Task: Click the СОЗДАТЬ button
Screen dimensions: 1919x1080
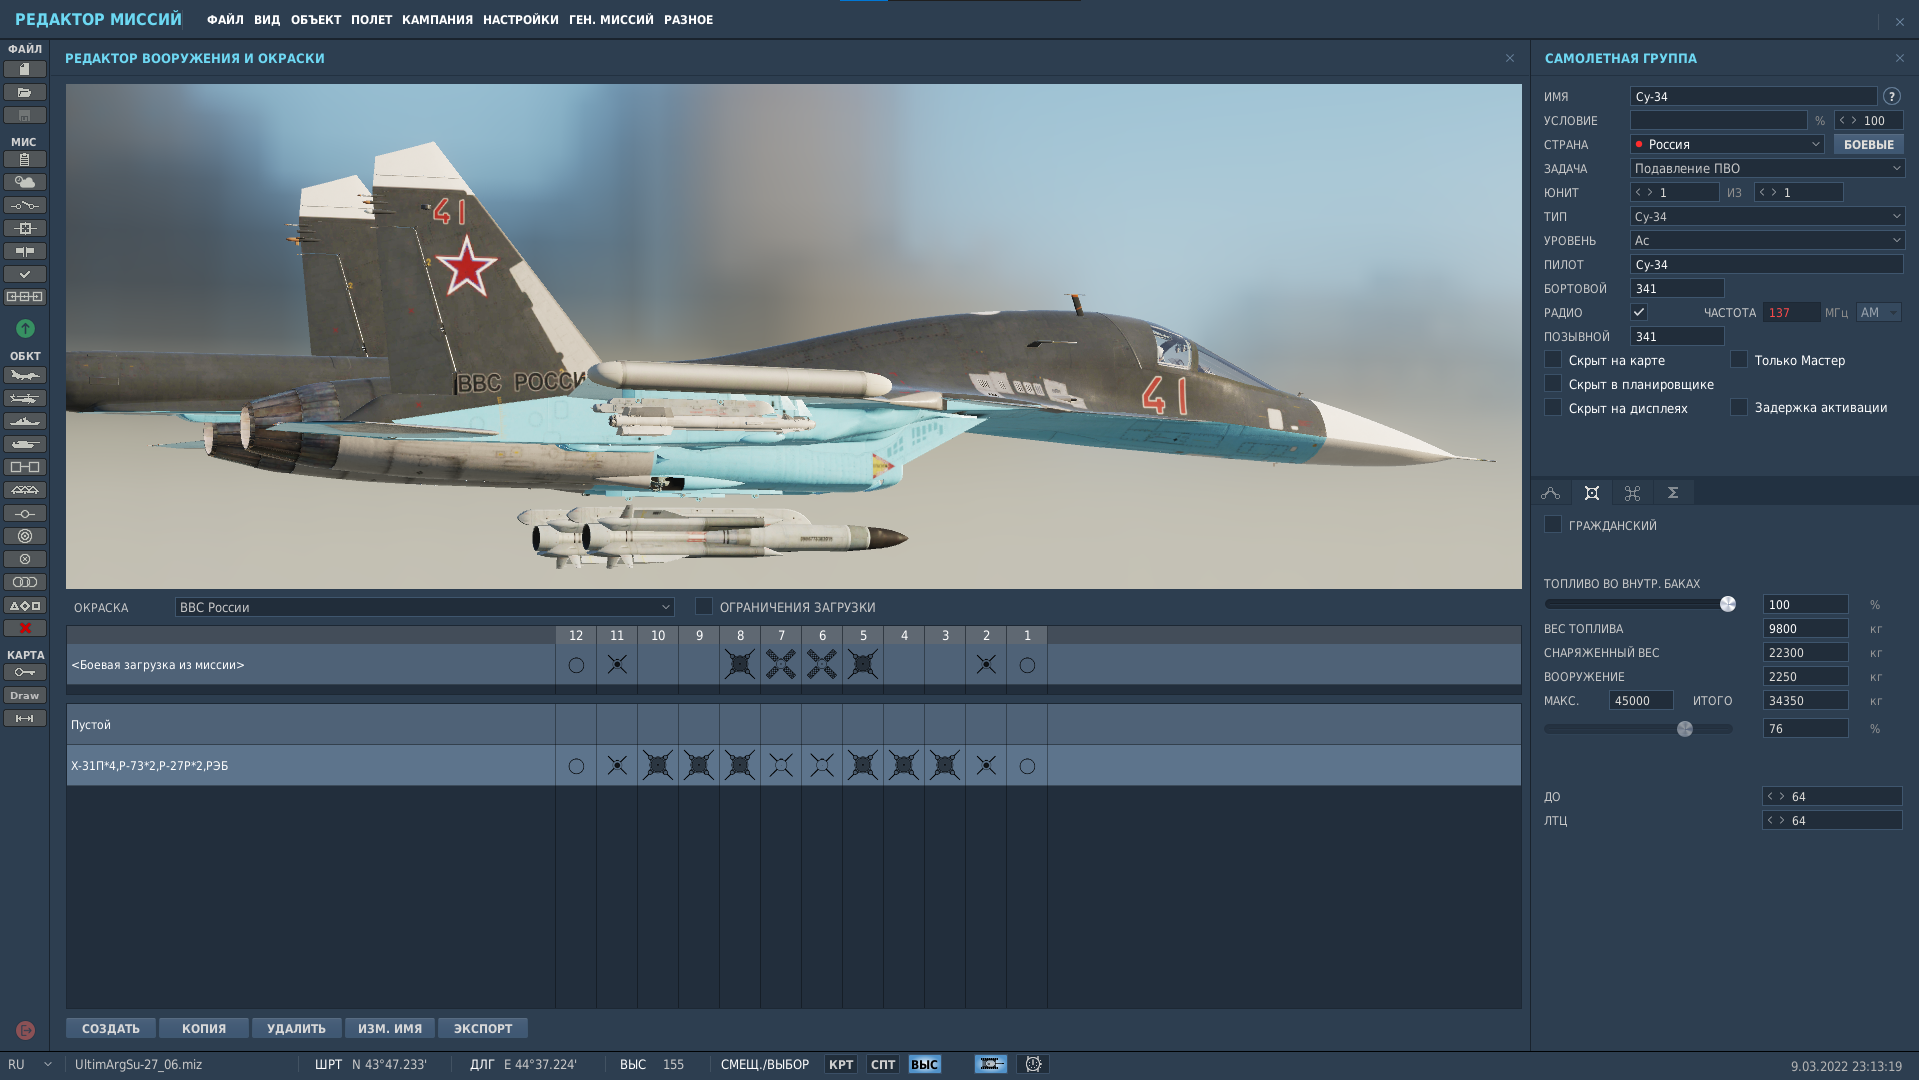Action: click(x=111, y=1028)
